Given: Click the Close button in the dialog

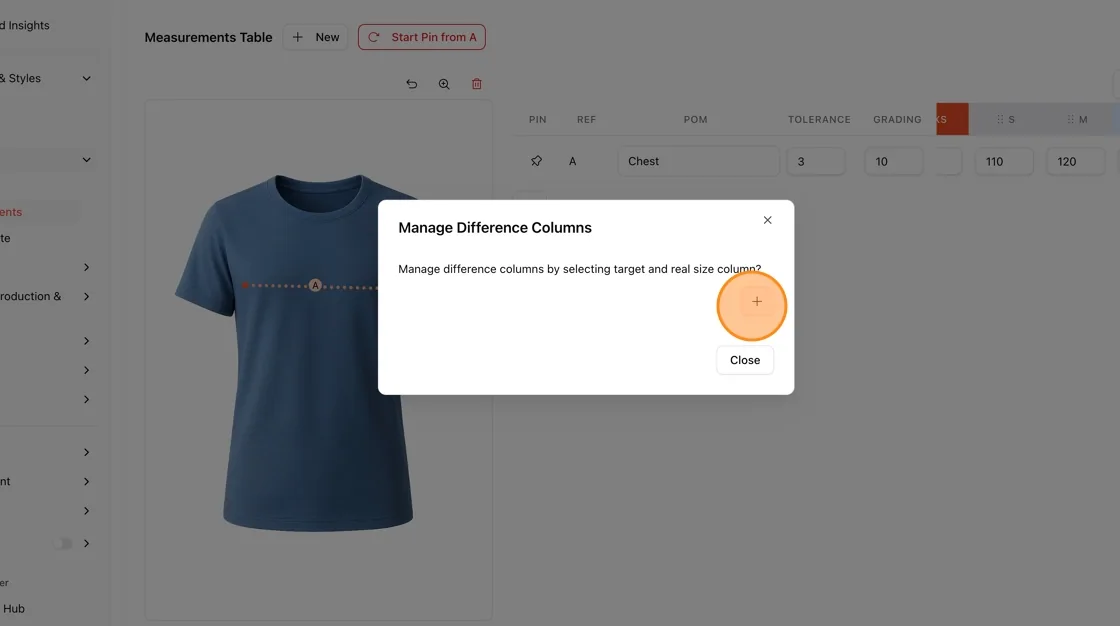Looking at the screenshot, I should click(x=745, y=360).
